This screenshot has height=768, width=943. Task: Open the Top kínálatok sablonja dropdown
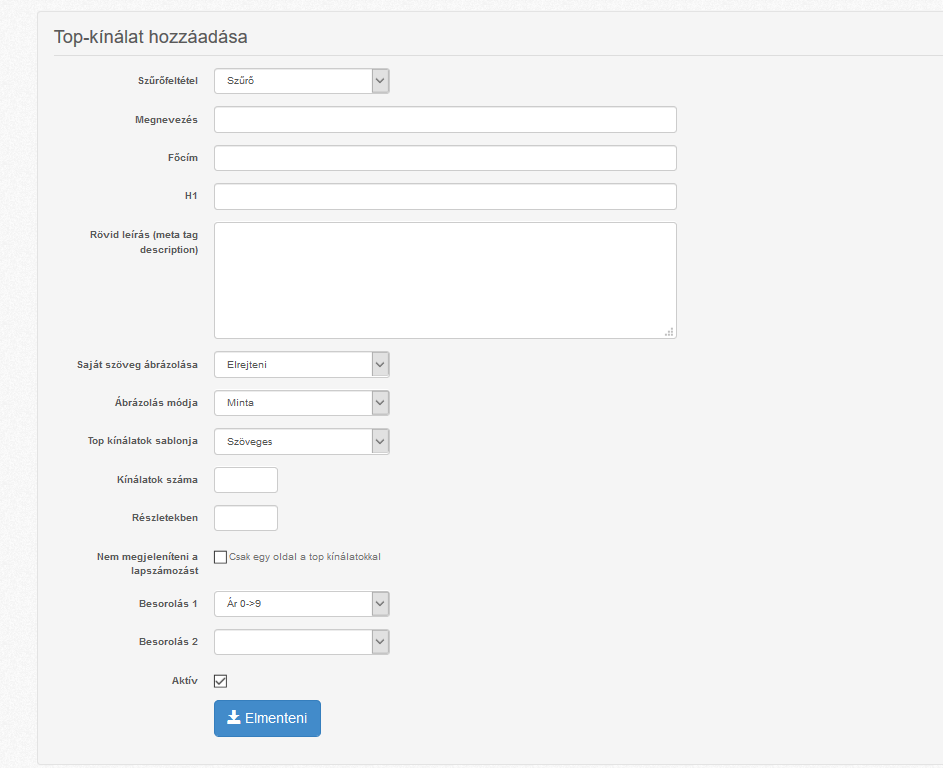point(302,441)
